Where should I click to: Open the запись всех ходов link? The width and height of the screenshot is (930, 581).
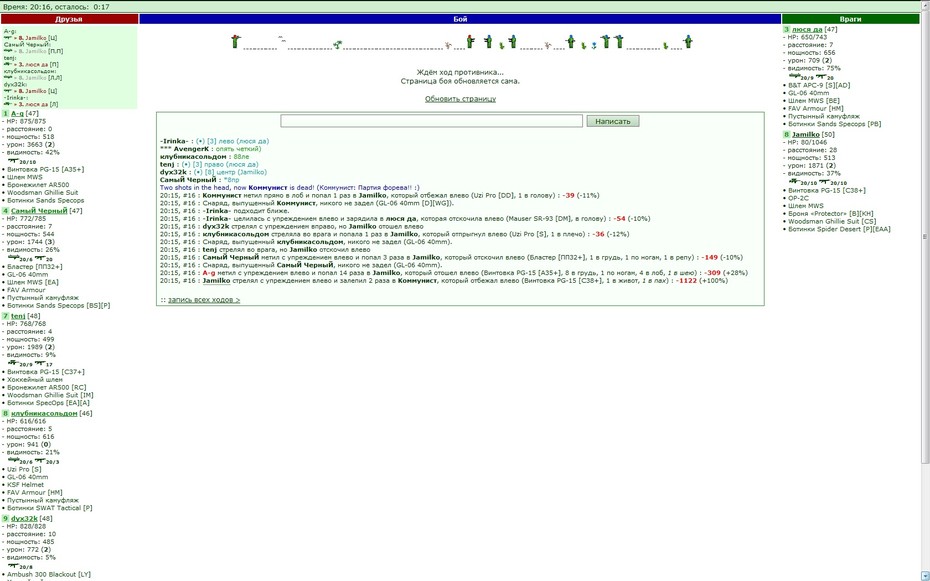point(204,300)
